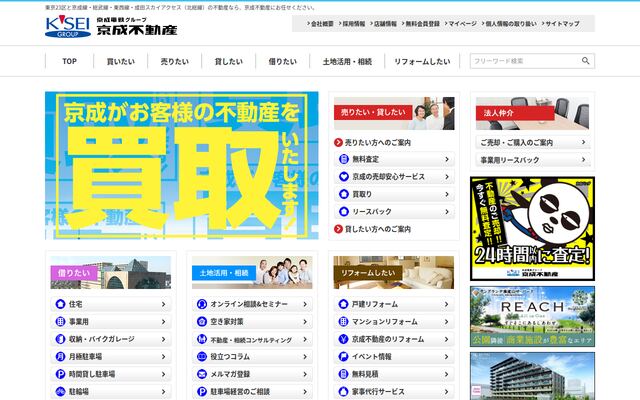Click the chevron on the 無料査定 row

pyautogui.click(x=447, y=159)
